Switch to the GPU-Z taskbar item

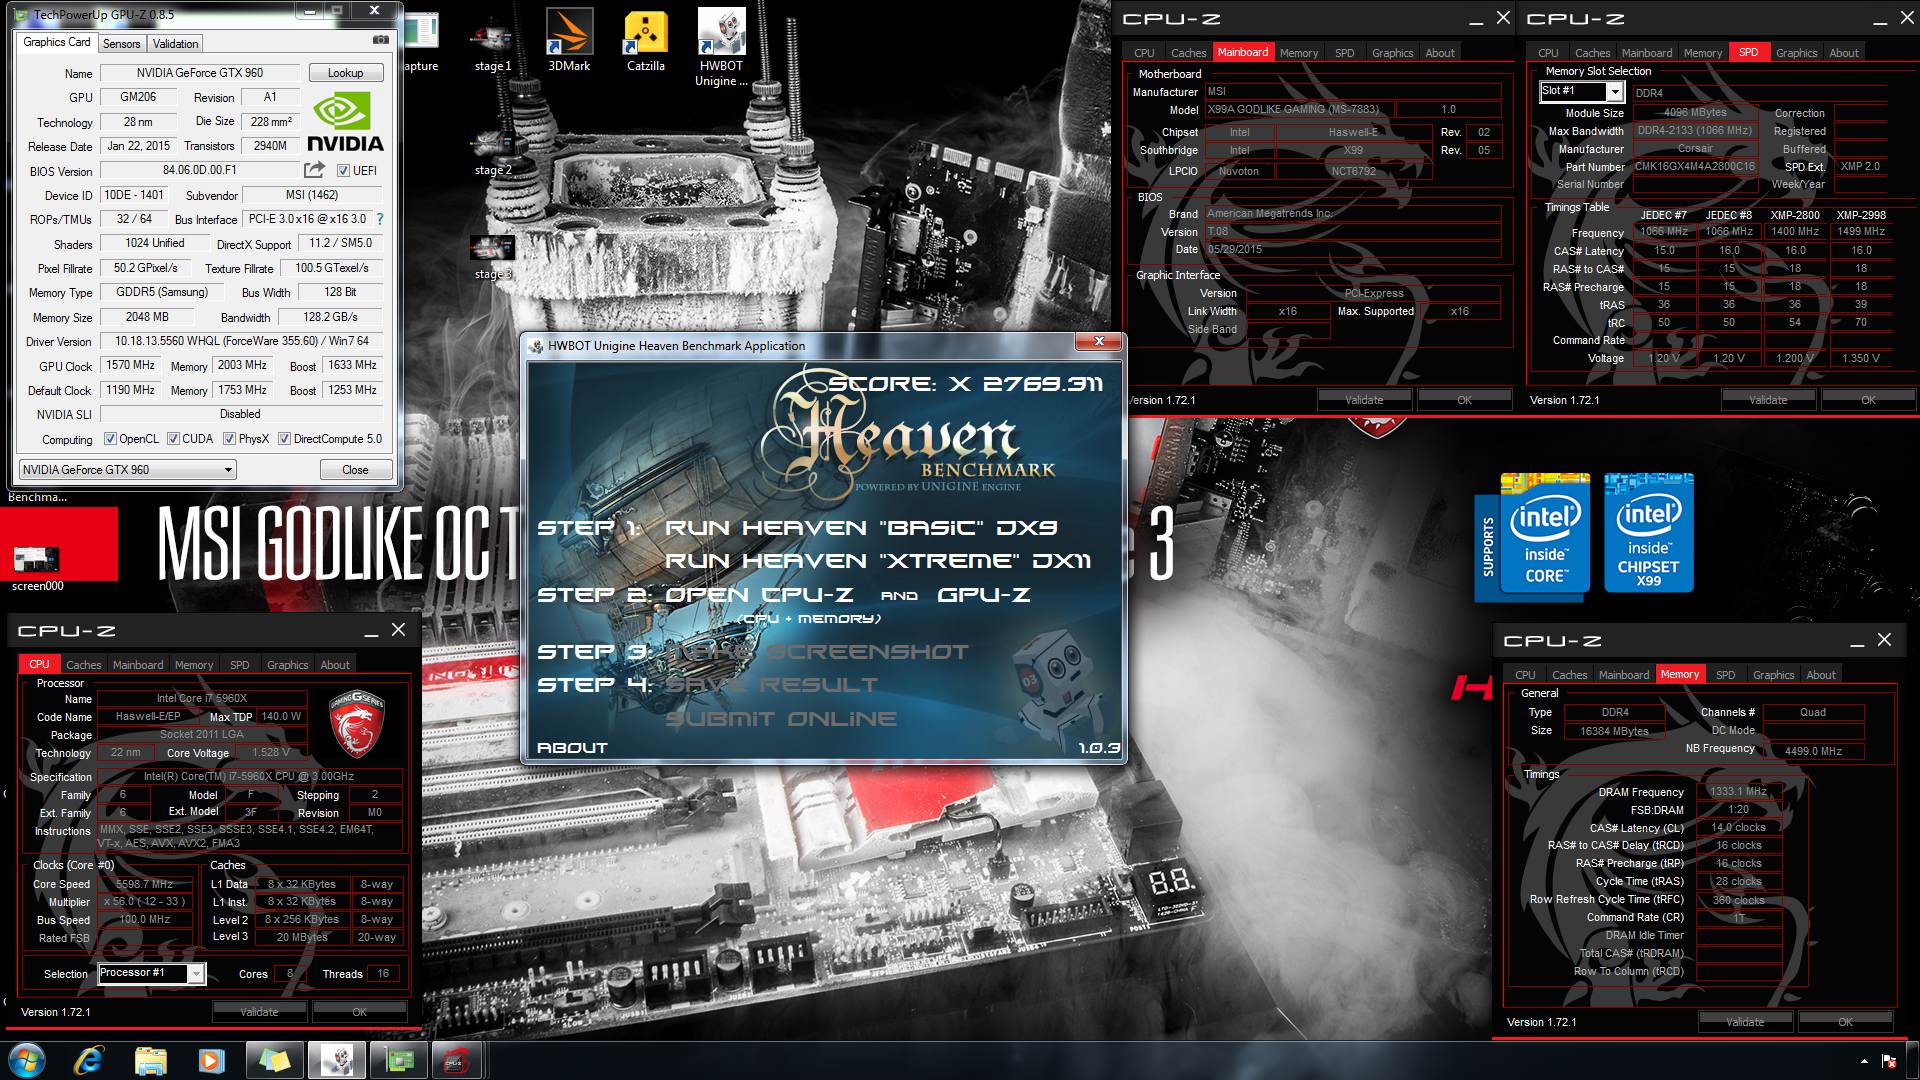tap(398, 1059)
